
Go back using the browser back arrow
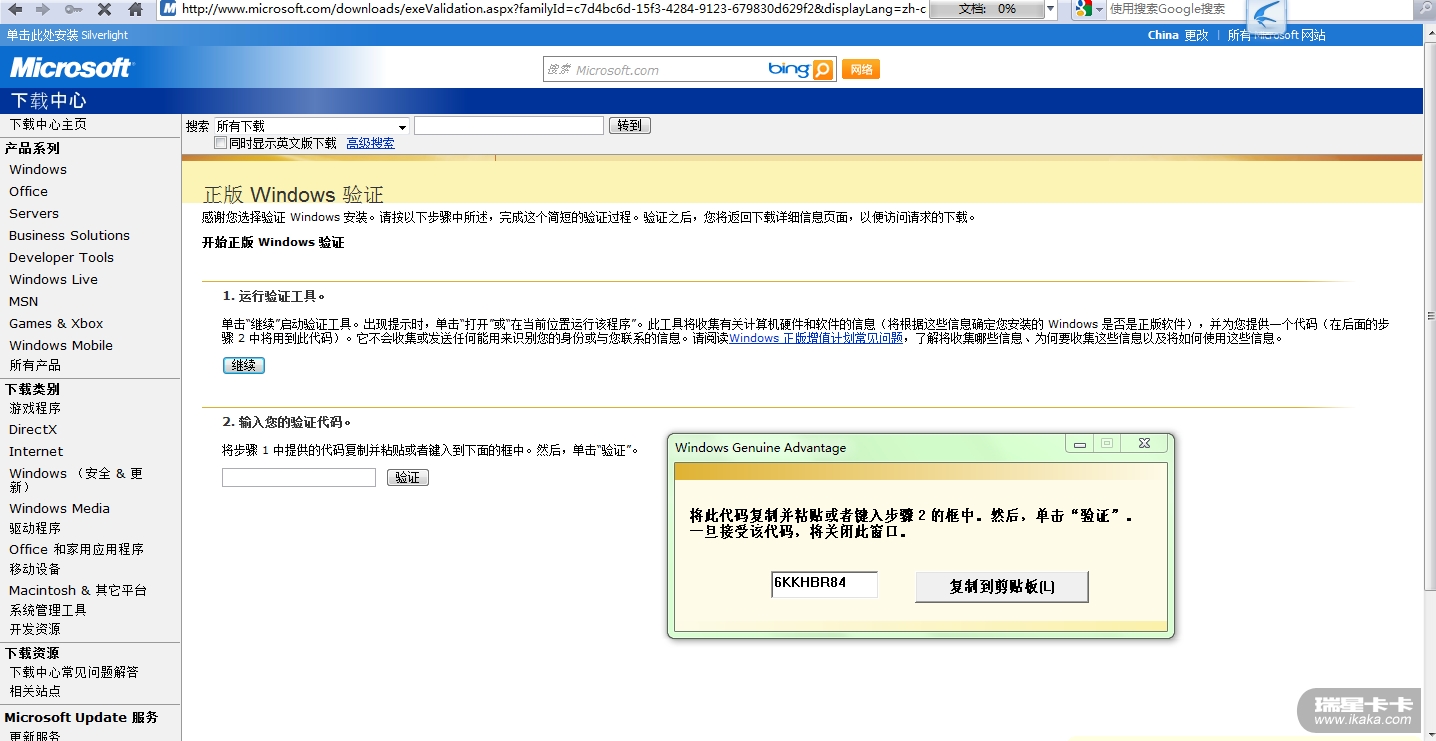pos(15,9)
